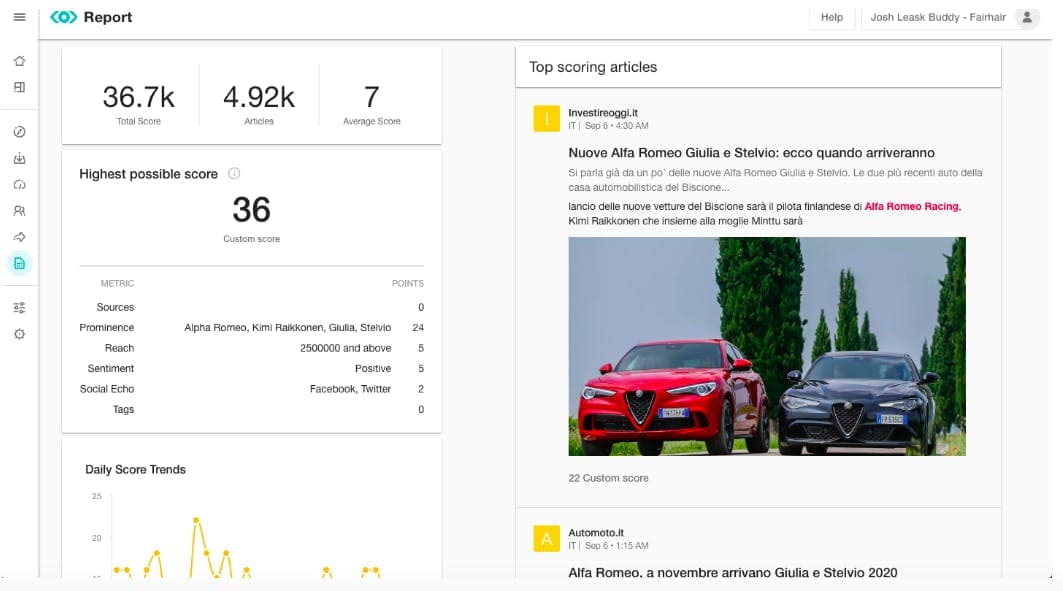The image size is (1063, 591).
Task: Click the highlighted Report document icon
Action: point(19,263)
